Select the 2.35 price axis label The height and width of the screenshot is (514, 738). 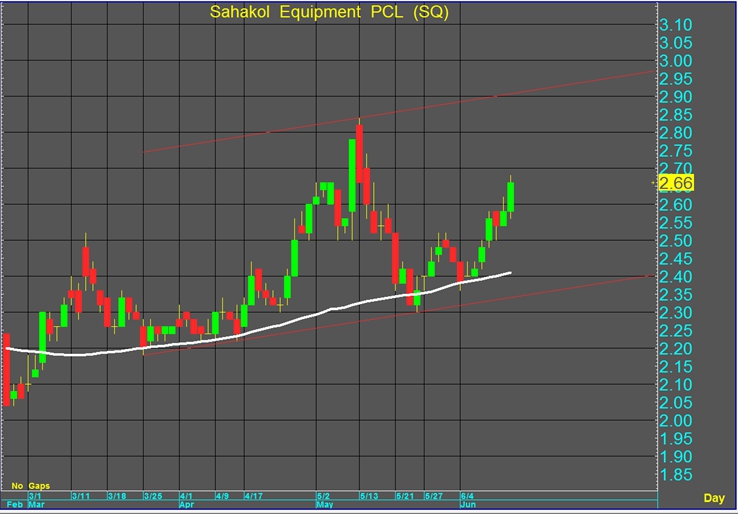(x=676, y=295)
